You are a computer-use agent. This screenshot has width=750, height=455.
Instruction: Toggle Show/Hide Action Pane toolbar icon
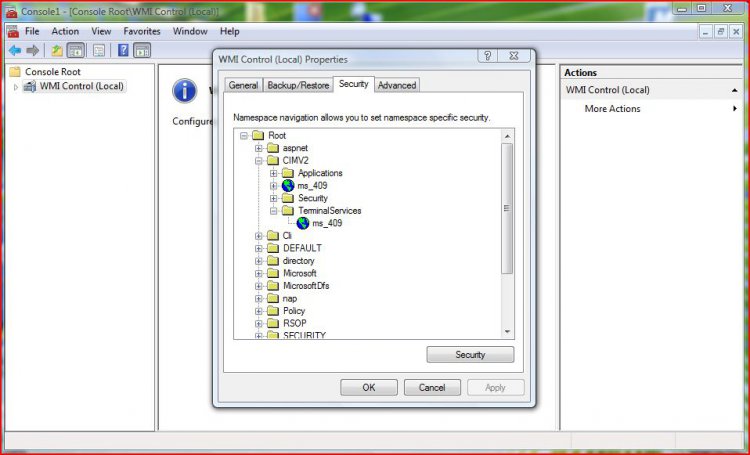[142, 50]
